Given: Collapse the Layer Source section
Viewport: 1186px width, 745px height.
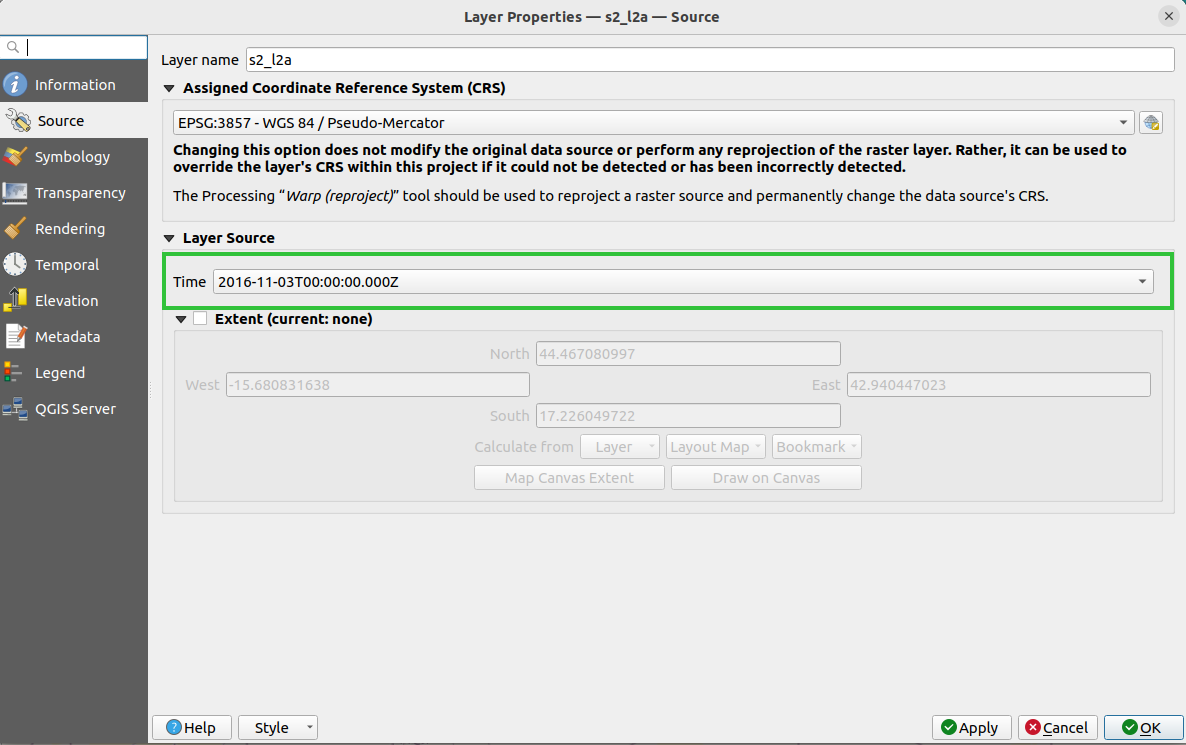Looking at the screenshot, I should [x=170, y=238].
